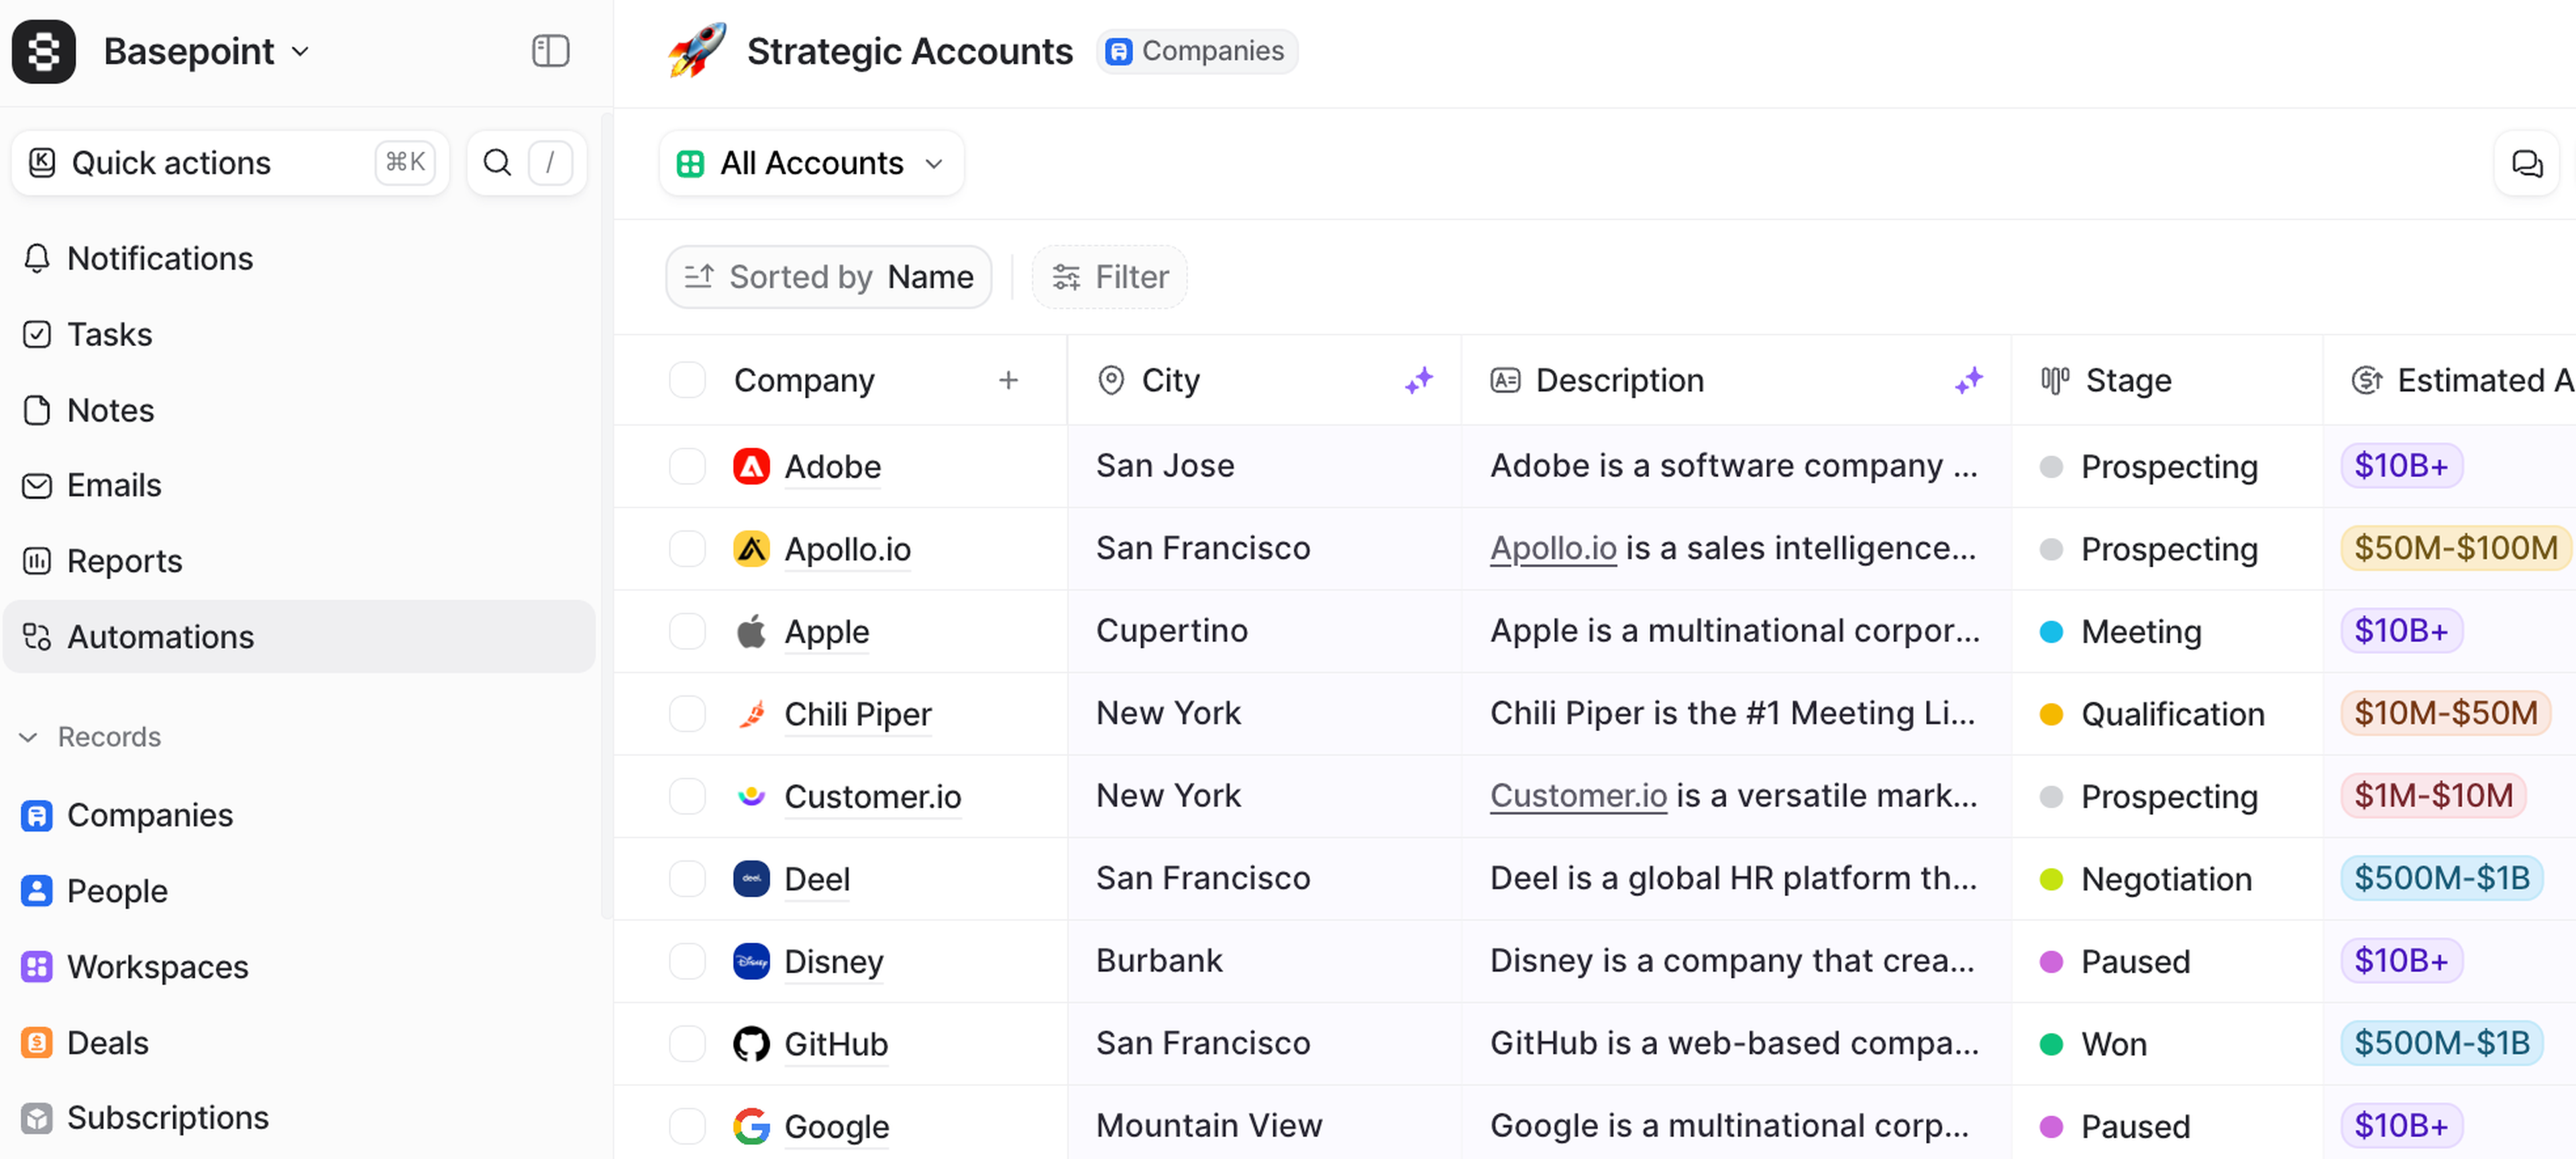Click the City column AI sparkle icon
The image size is (2576, 1159).
tap(1418, 380)
